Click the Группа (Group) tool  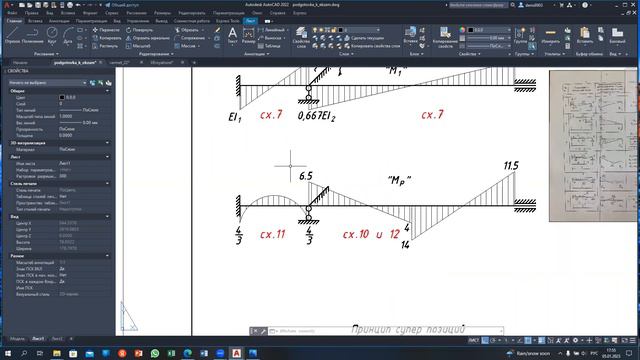point(520,36)
